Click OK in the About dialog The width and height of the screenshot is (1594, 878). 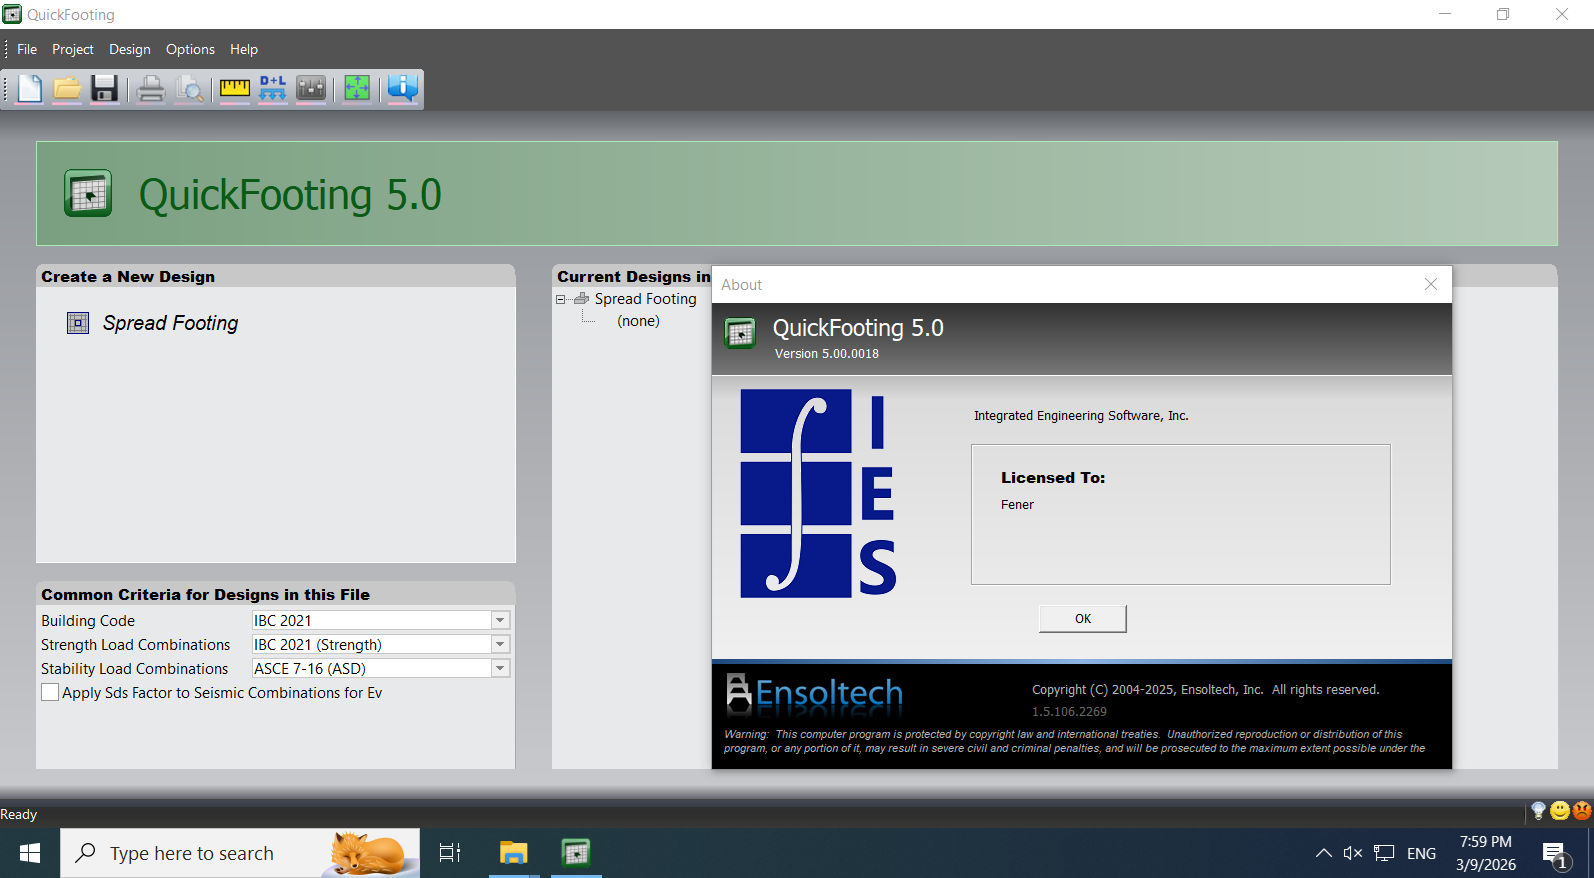pyautogui.click(x=1083, y=619)
